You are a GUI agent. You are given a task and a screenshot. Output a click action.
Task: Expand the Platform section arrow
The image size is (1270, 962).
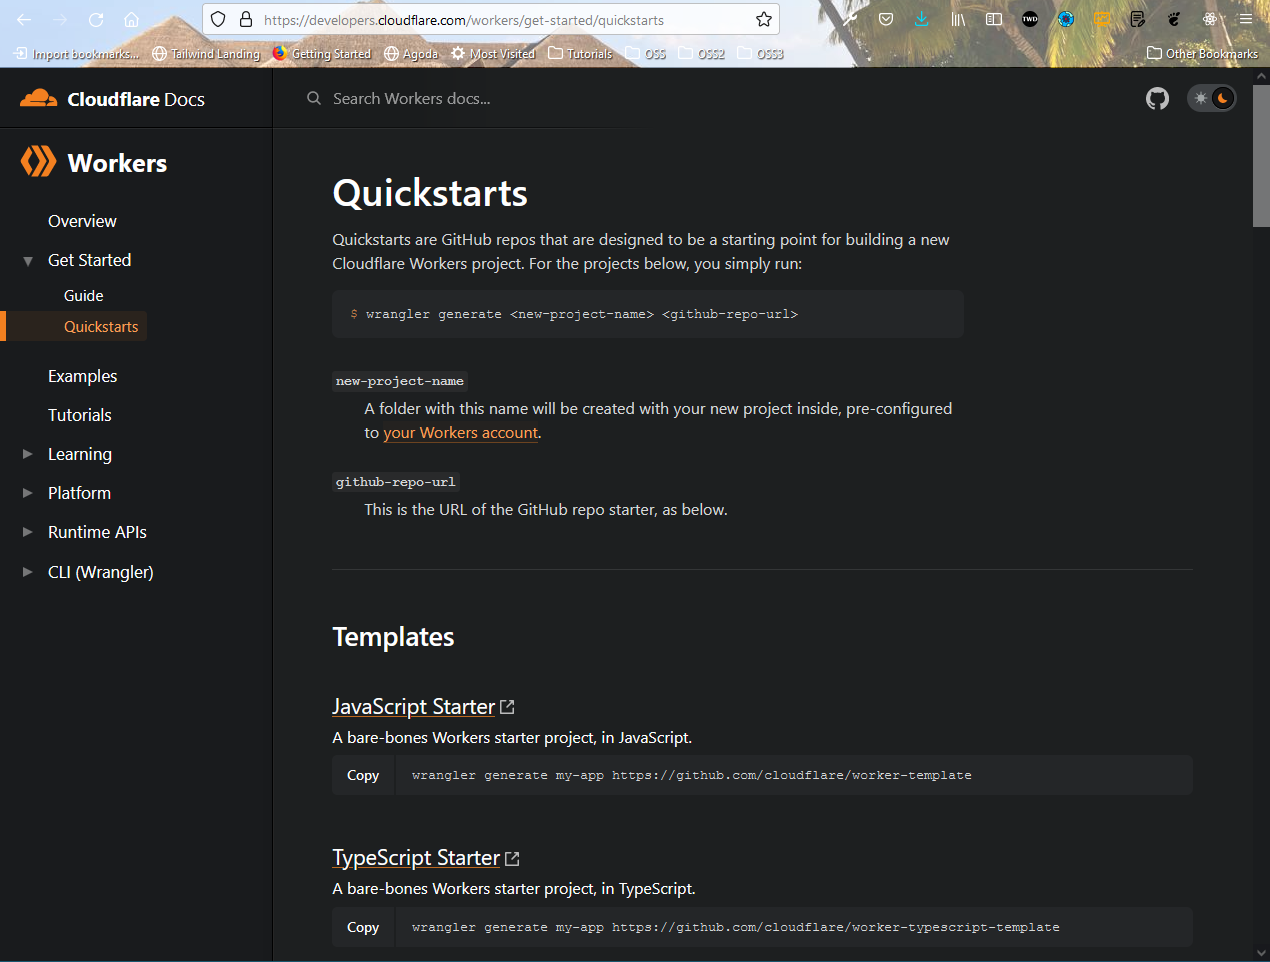28,493
